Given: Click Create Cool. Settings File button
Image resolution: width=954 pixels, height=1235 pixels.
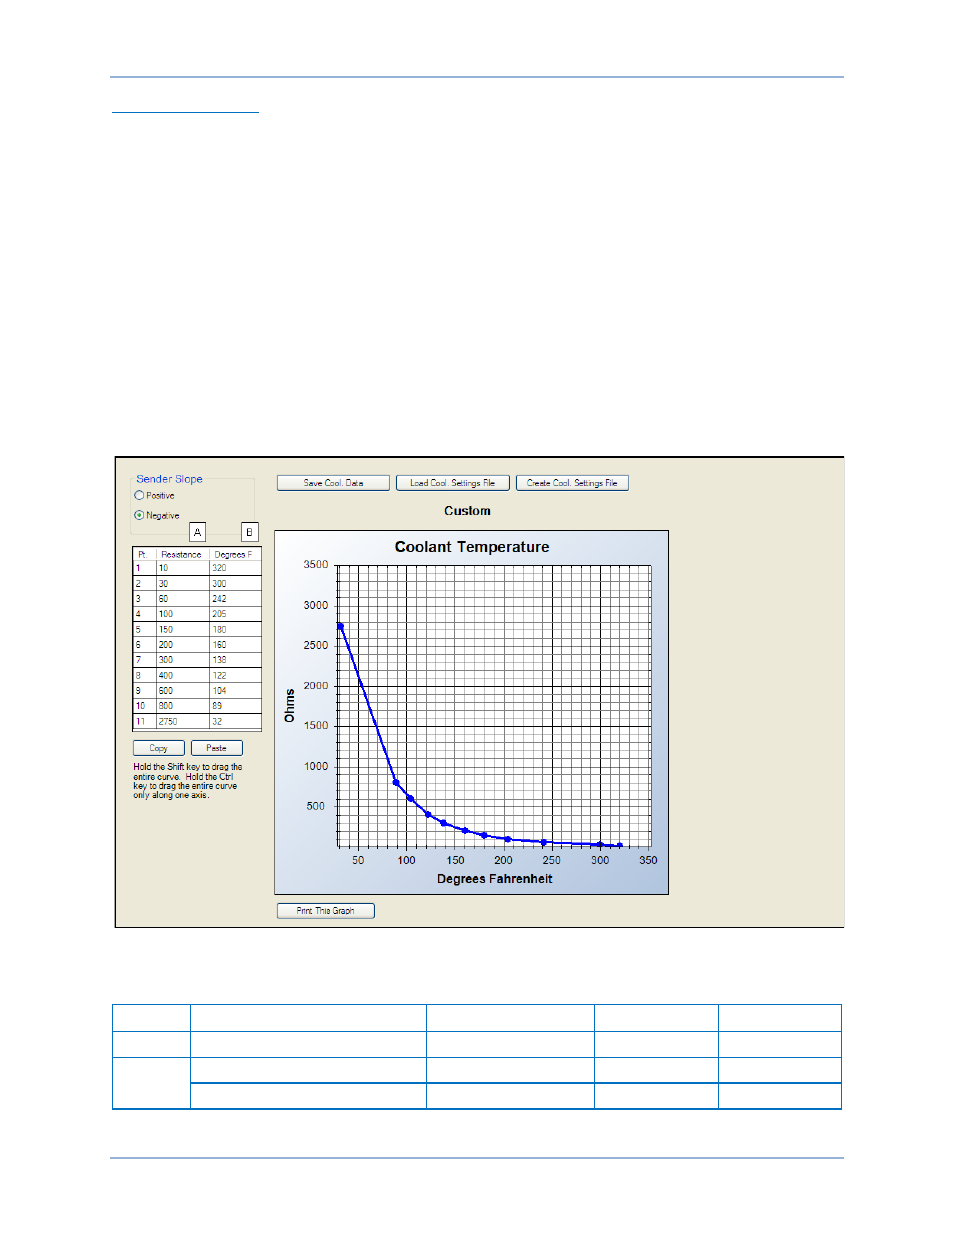Looking at the screenshot, I should click(572, 483).
